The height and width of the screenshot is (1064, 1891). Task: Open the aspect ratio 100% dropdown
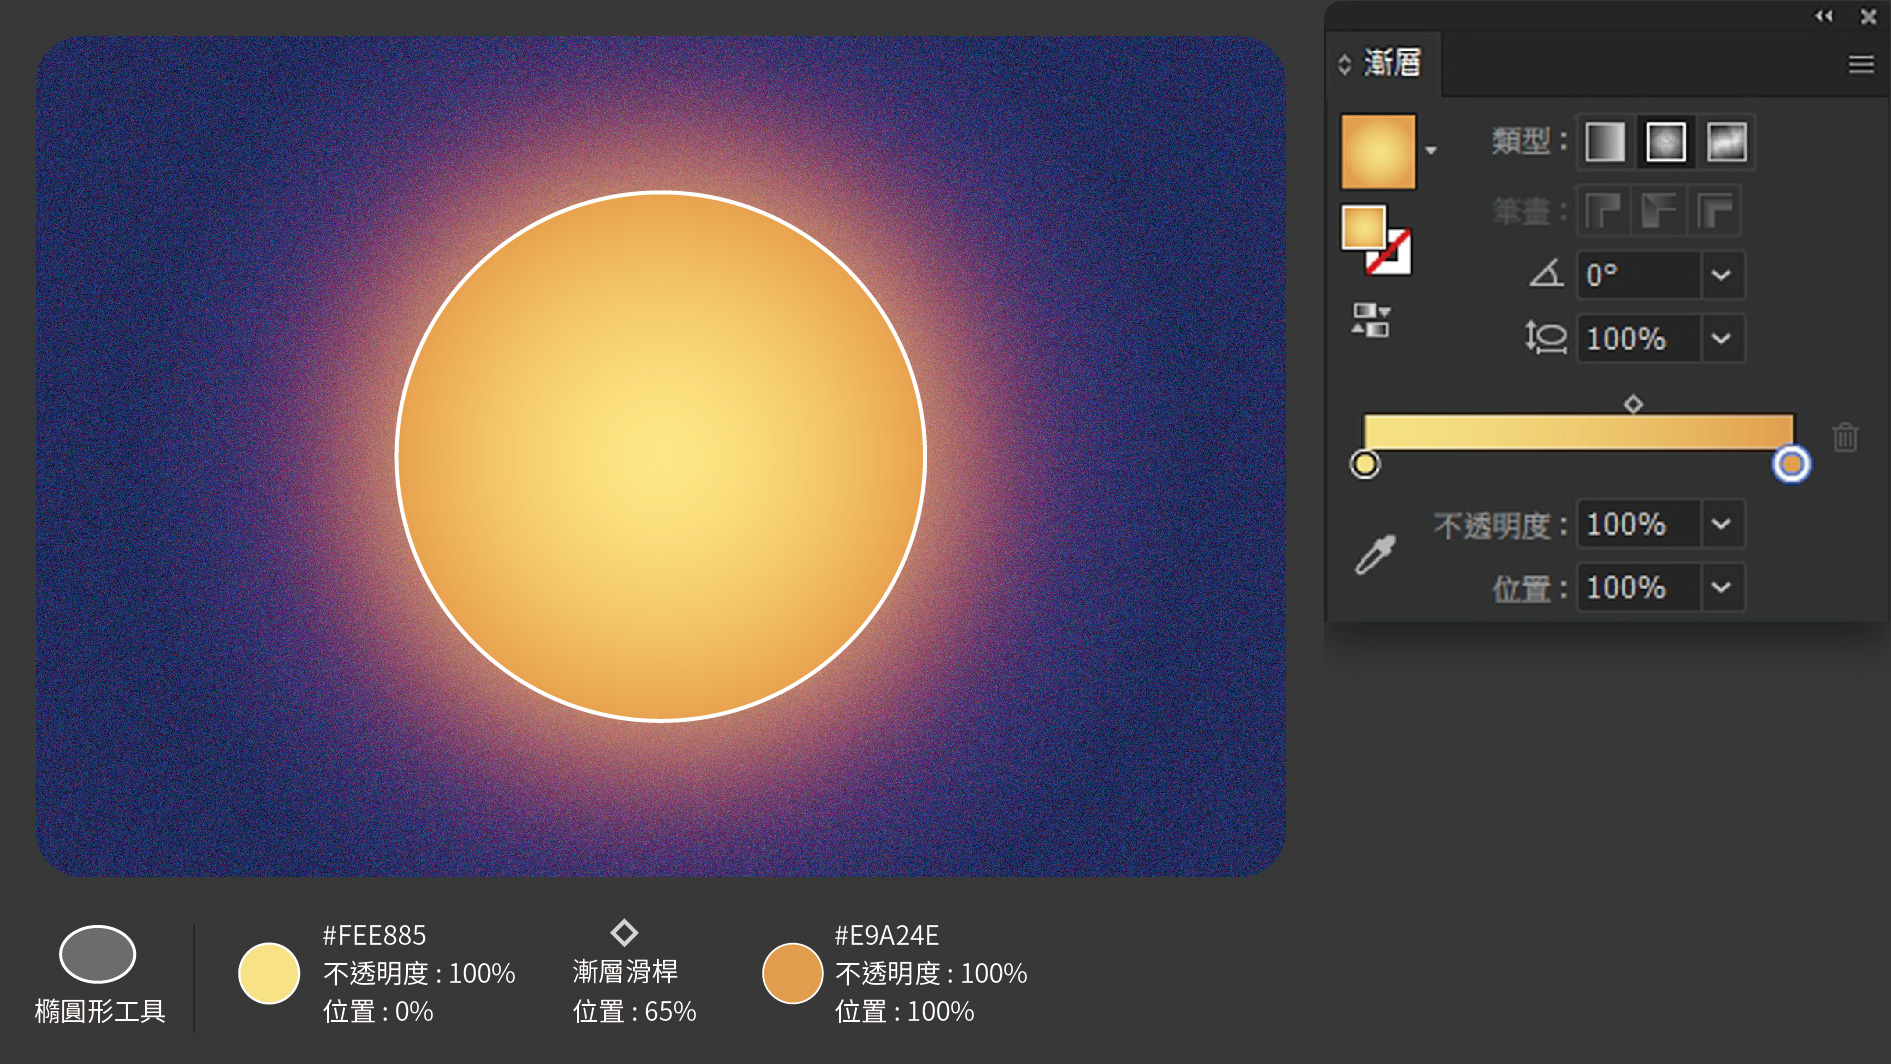(1721, 338)
